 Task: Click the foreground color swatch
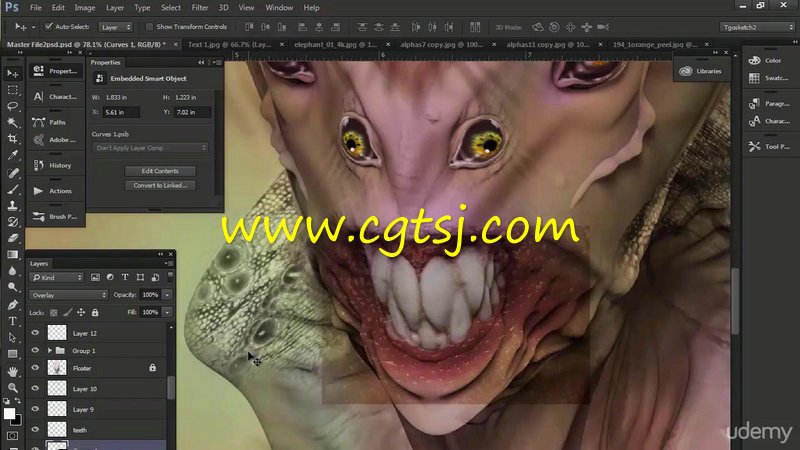(x=9, y=413)
